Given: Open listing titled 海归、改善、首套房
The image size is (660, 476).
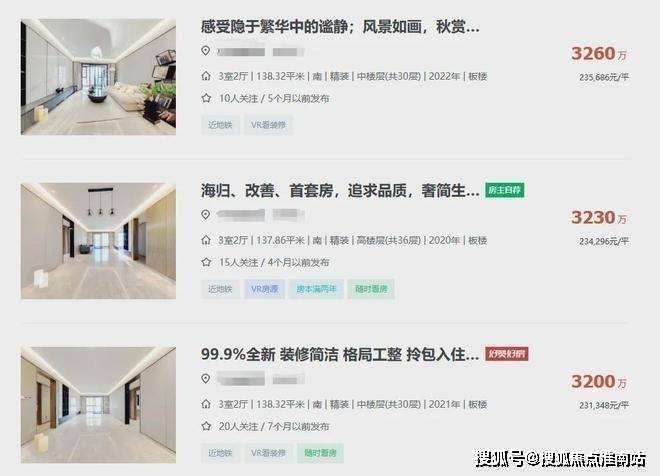Looking at the screenshot, I should click(x=340, y=191).
